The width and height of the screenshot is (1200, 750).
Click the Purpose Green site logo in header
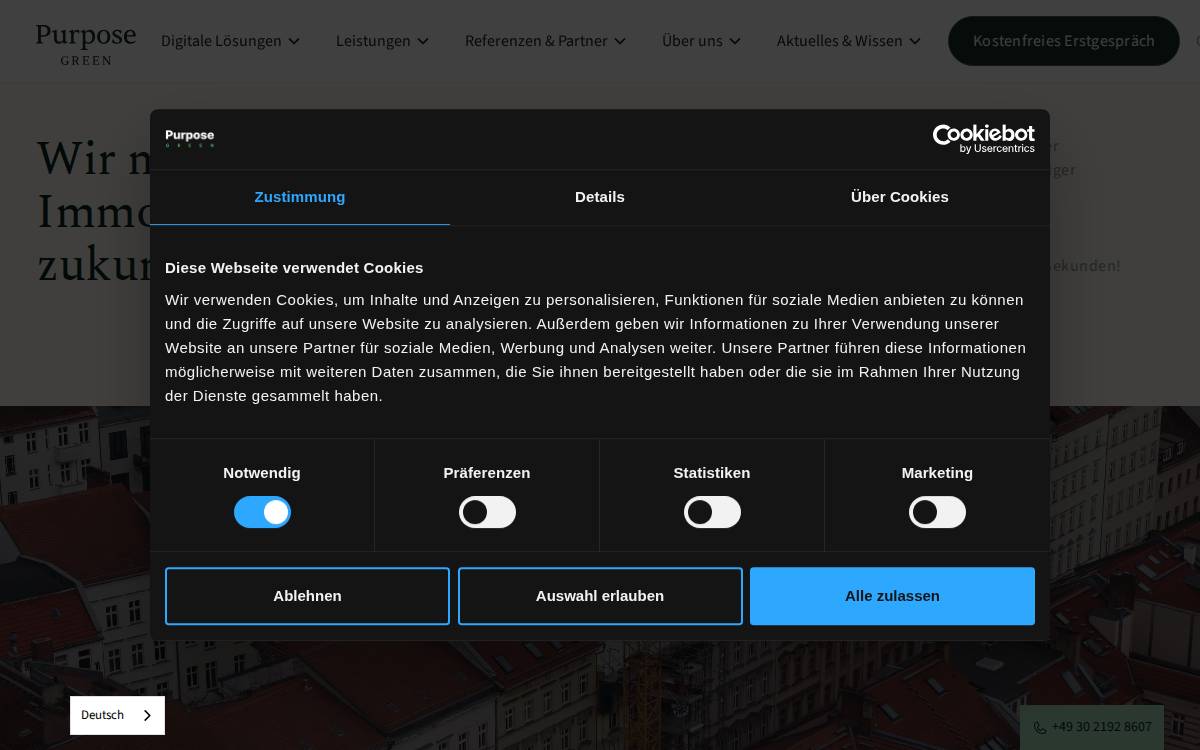[x=86, y=44]
